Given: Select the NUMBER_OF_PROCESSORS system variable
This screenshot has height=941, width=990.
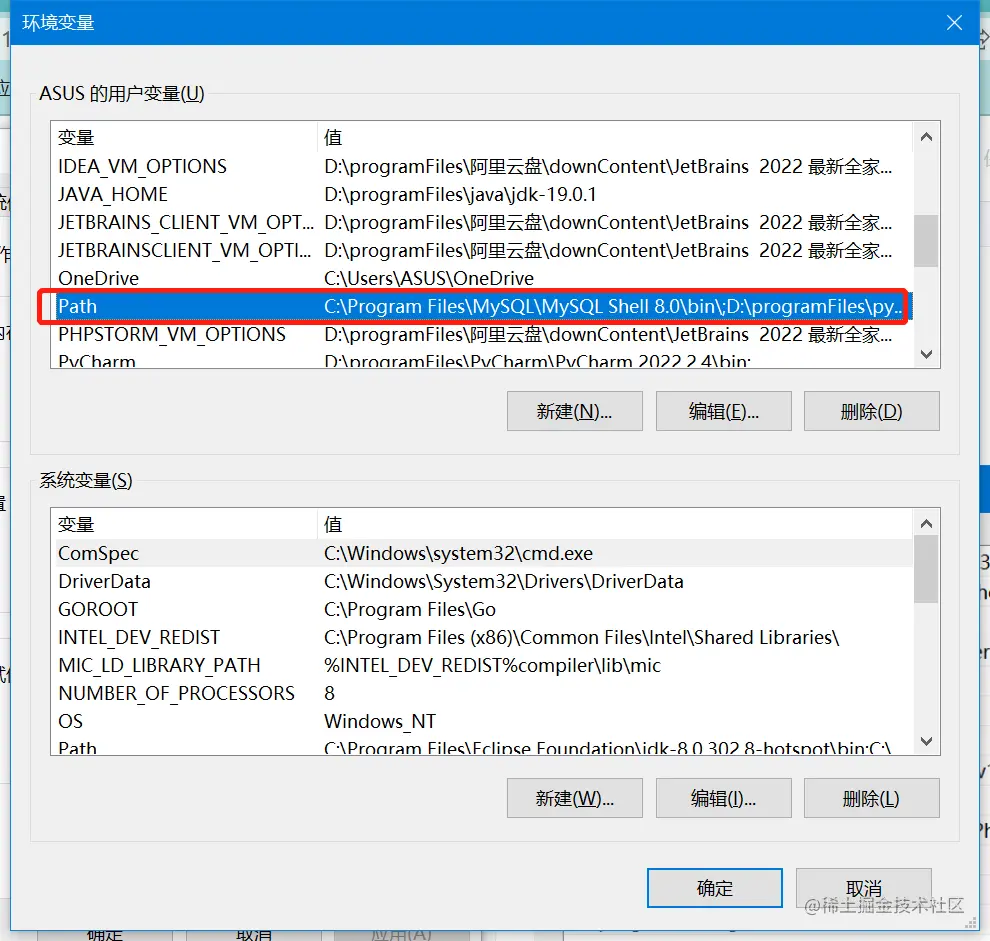Looking at the screenshot, I should [482, 693].
